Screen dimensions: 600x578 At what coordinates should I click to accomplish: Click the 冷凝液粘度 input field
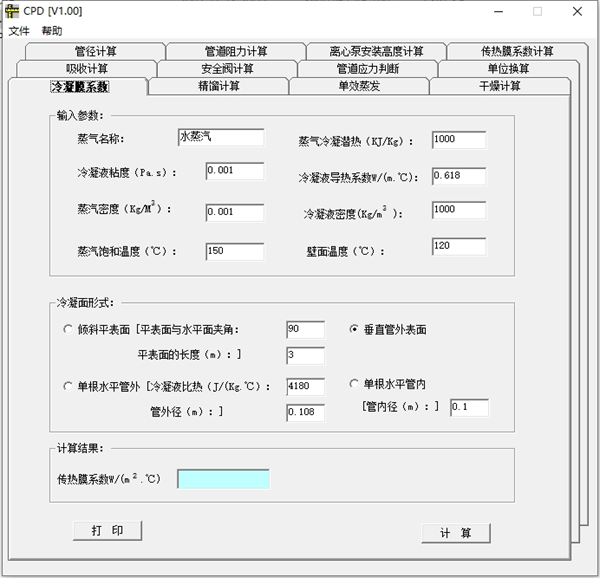point(235,171)
